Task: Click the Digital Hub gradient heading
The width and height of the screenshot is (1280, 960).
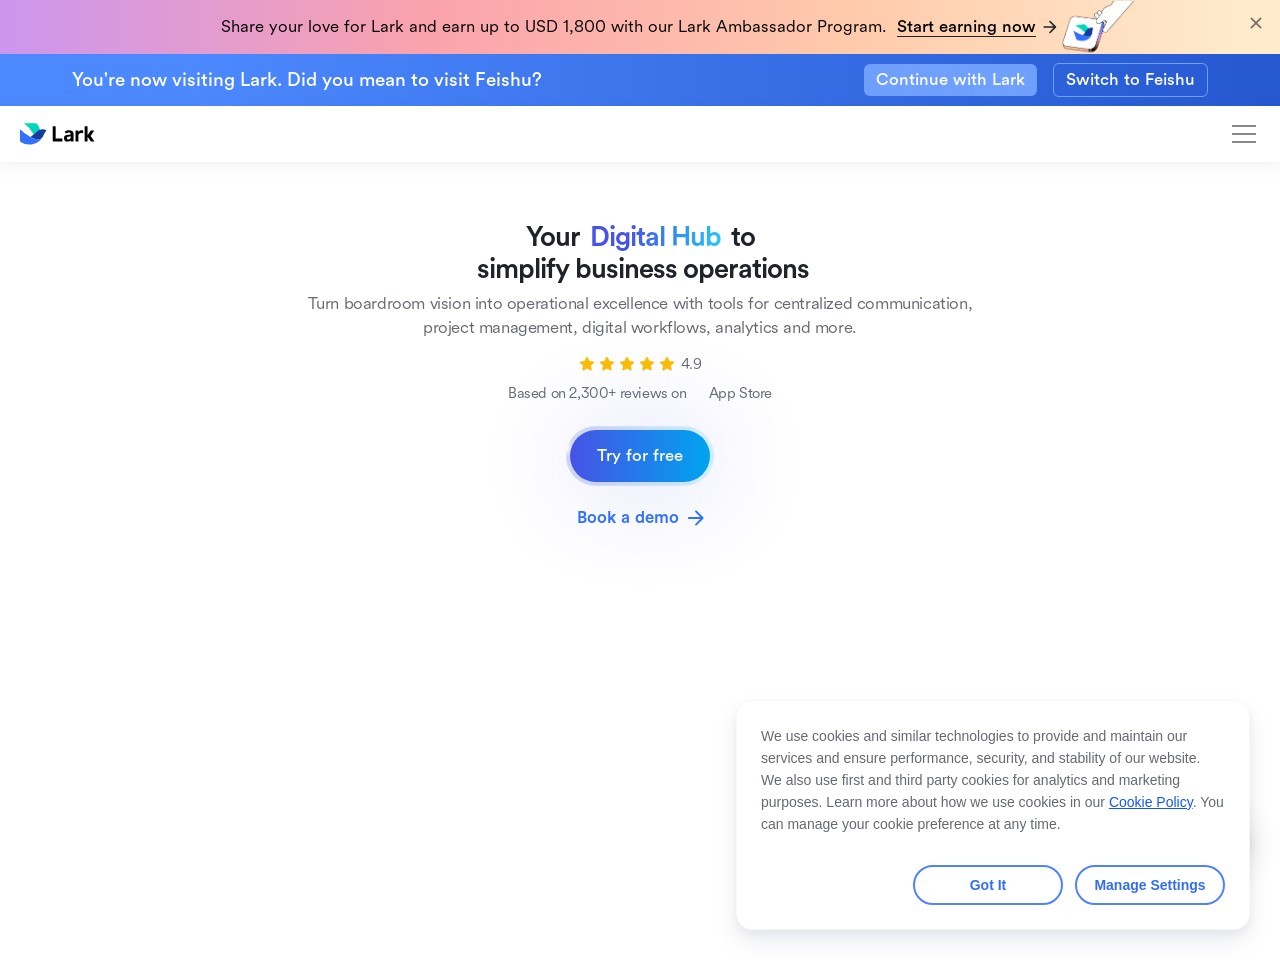Action: pos(655,237)
